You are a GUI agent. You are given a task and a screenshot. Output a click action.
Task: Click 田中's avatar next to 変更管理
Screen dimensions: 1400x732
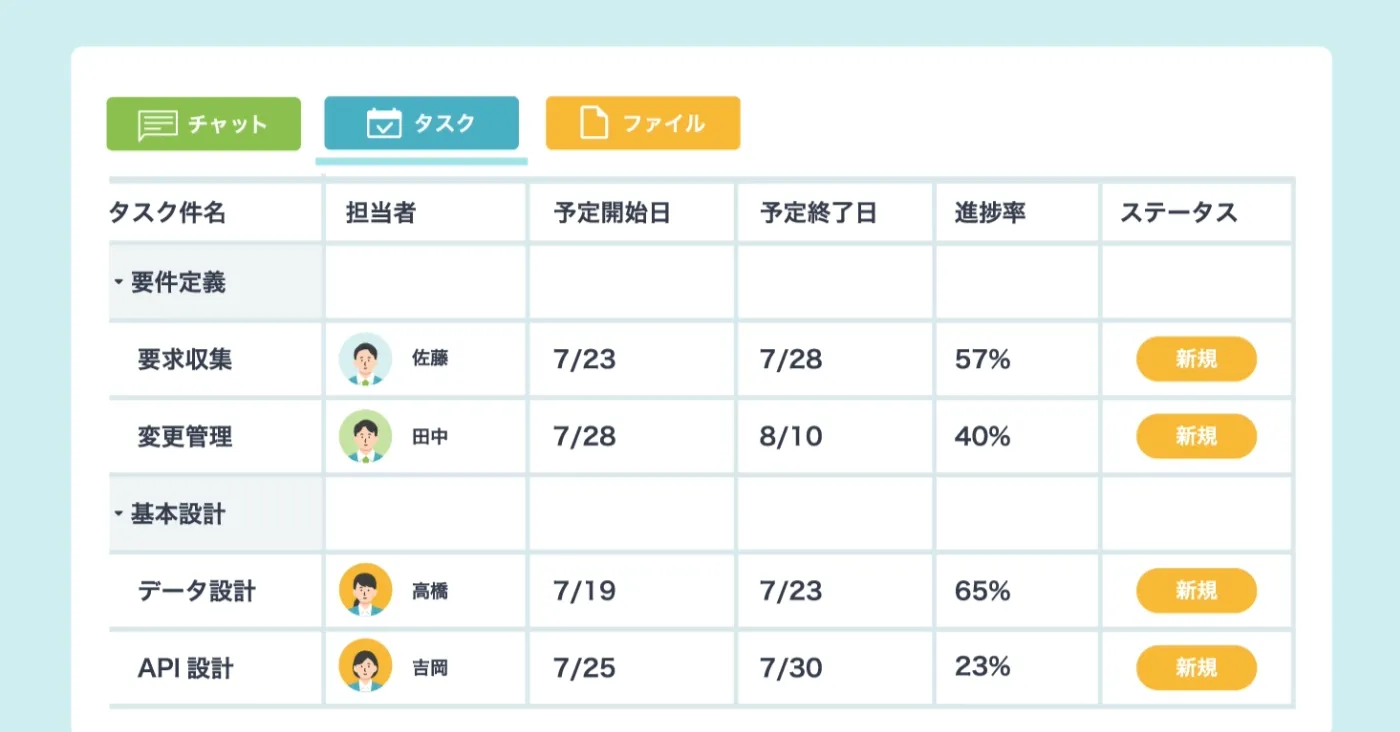point(366,437)
